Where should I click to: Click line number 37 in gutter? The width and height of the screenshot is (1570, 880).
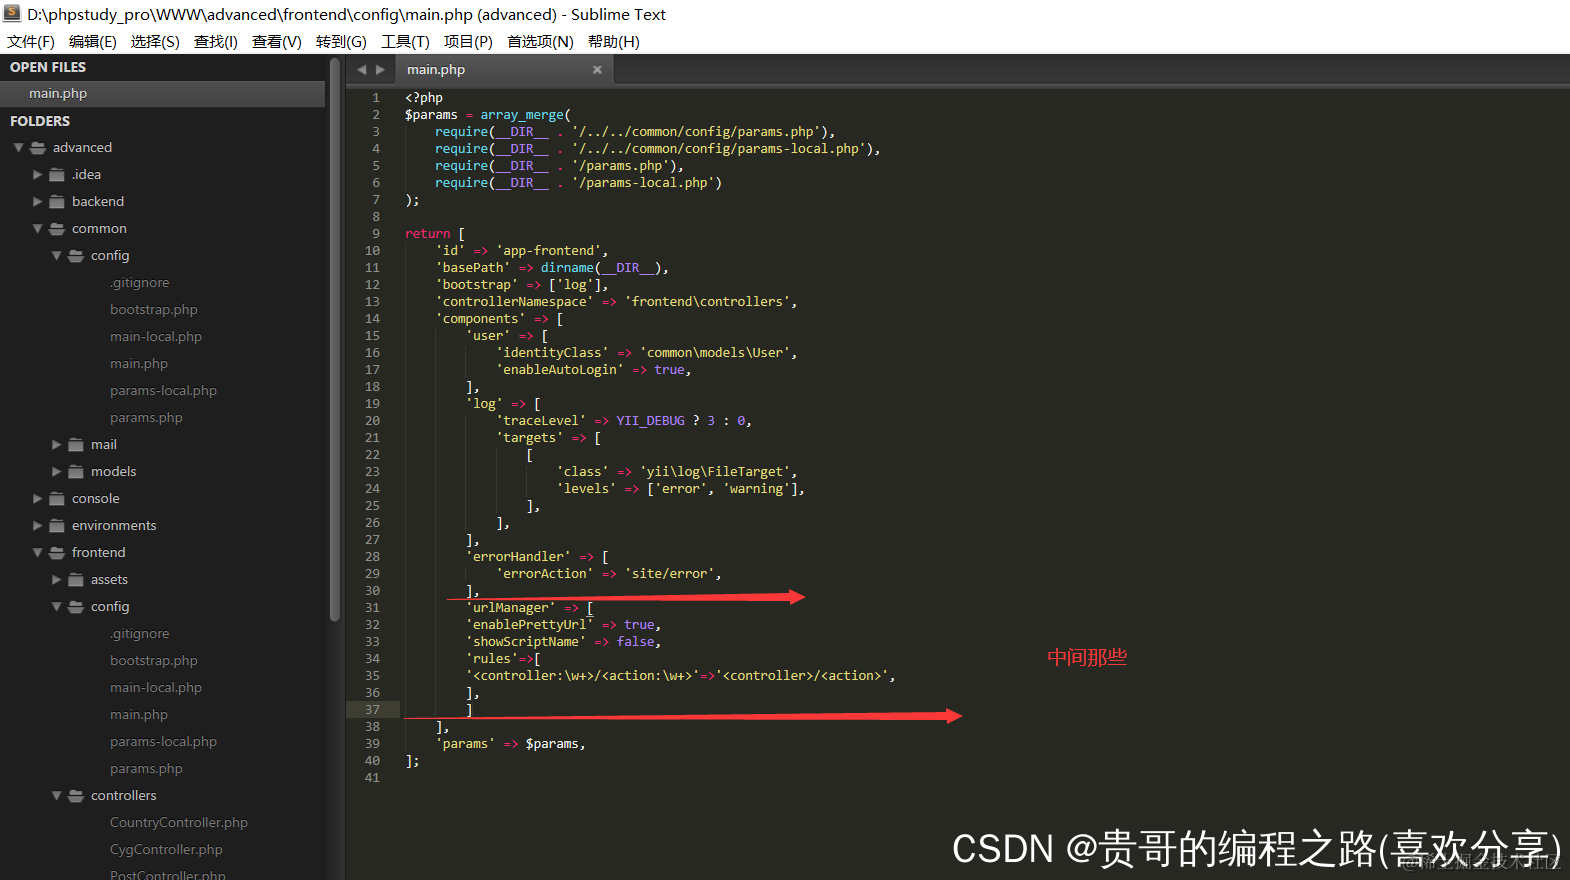(372, 710)
